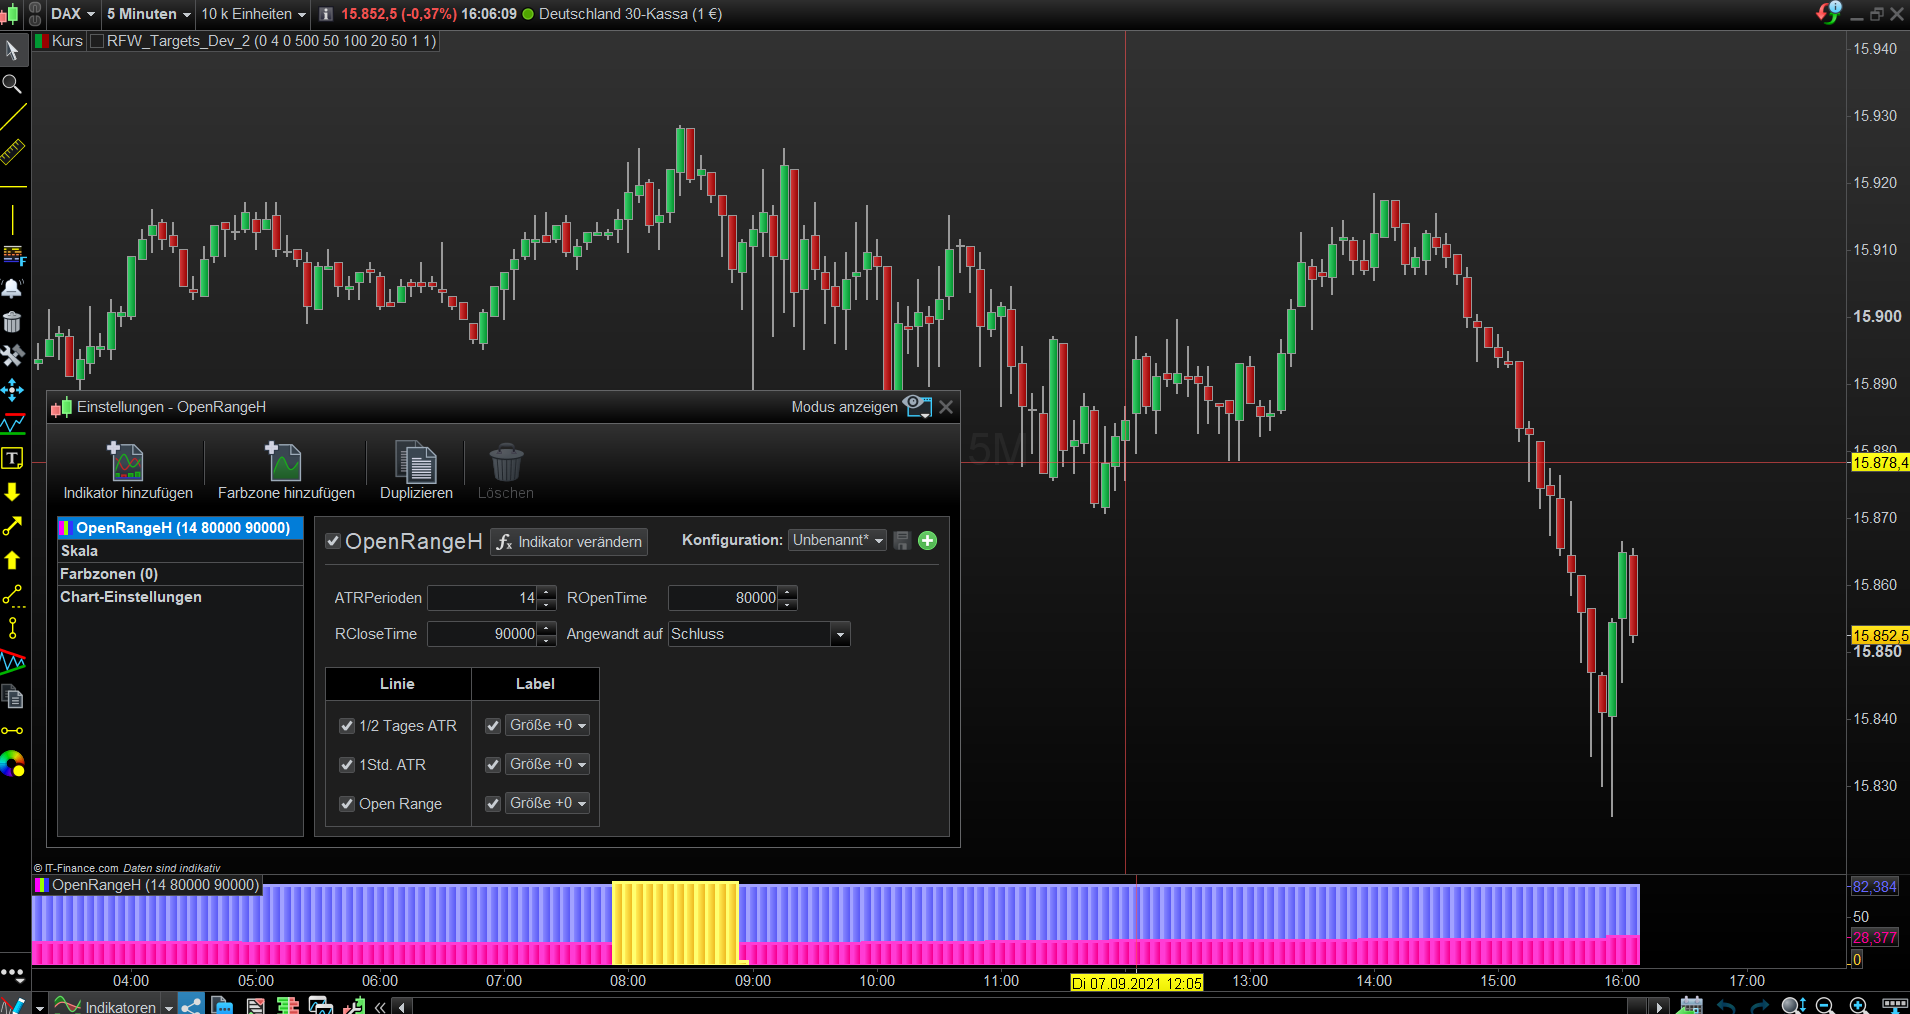This screenshot has width=1910, height=1014.
Task: Click the Kurs label in chart header
Action: pos(67,41)
